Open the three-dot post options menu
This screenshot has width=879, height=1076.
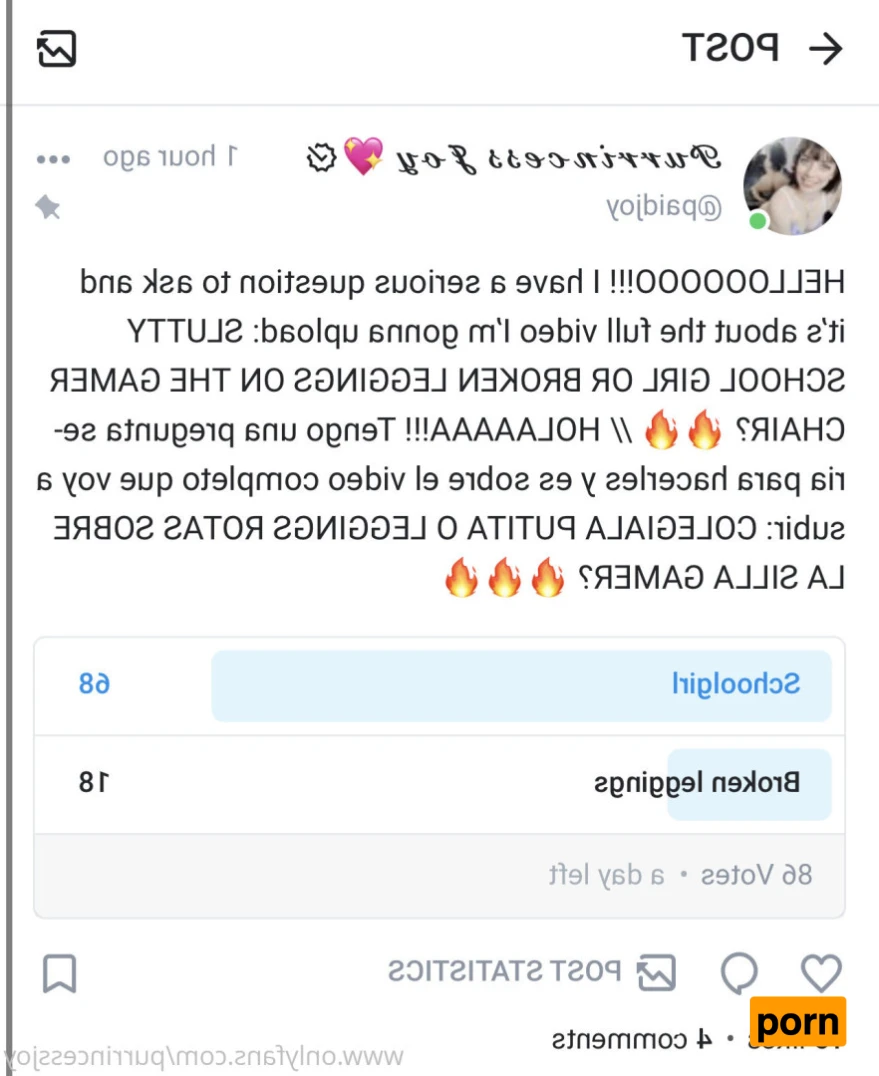(x=54, y=159)
